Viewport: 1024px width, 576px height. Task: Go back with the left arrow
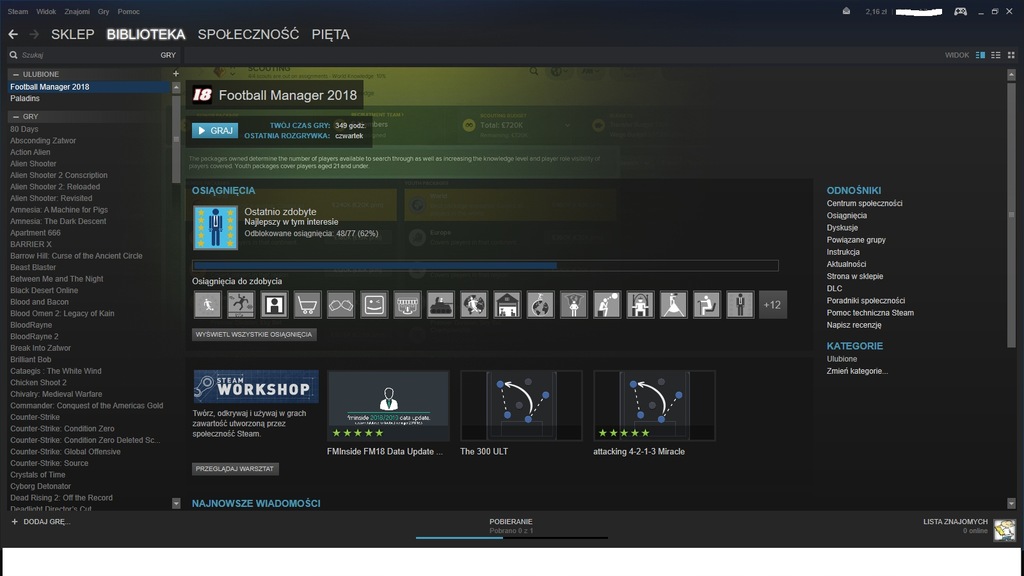(x=13, y=34)
